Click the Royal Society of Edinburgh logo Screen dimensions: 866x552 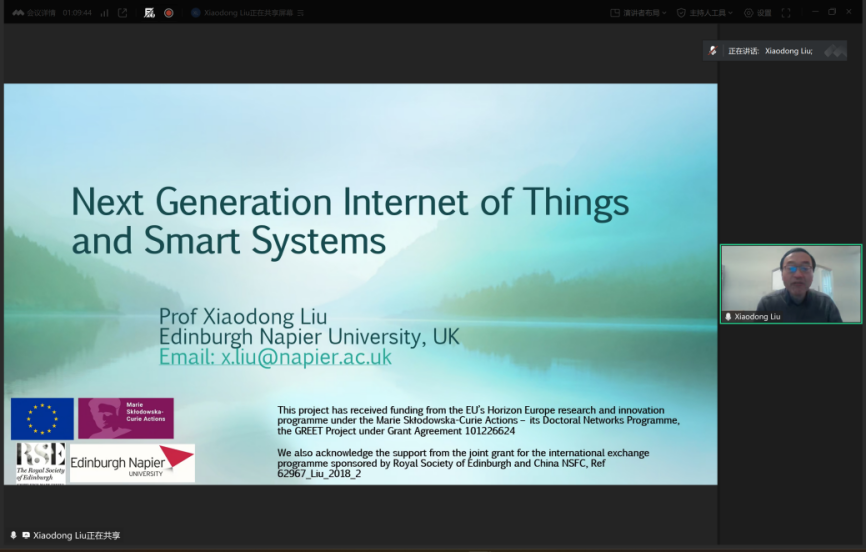coord(40,463)
